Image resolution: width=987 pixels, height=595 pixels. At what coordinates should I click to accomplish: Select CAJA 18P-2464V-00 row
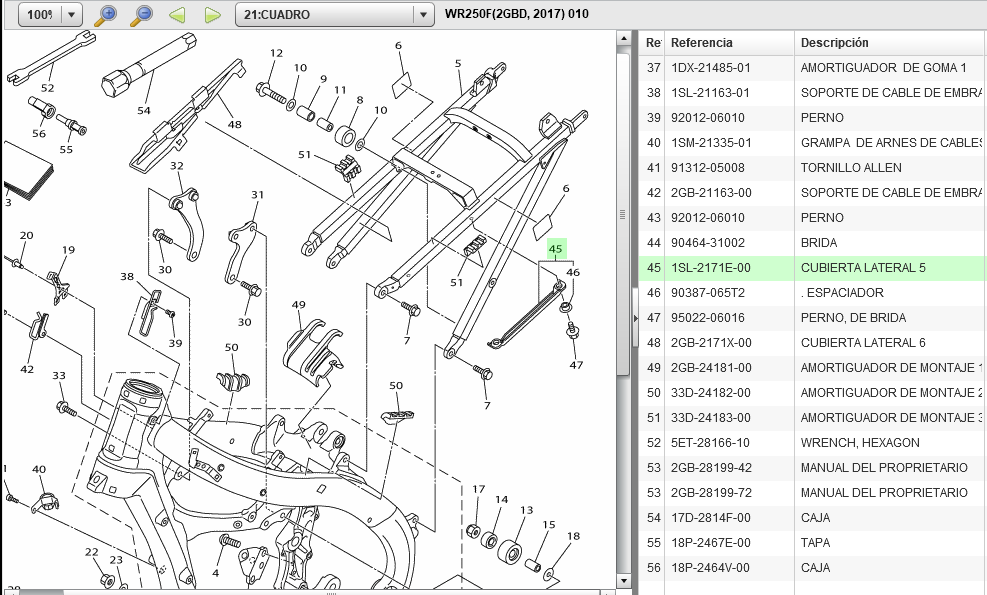[813, 567]
